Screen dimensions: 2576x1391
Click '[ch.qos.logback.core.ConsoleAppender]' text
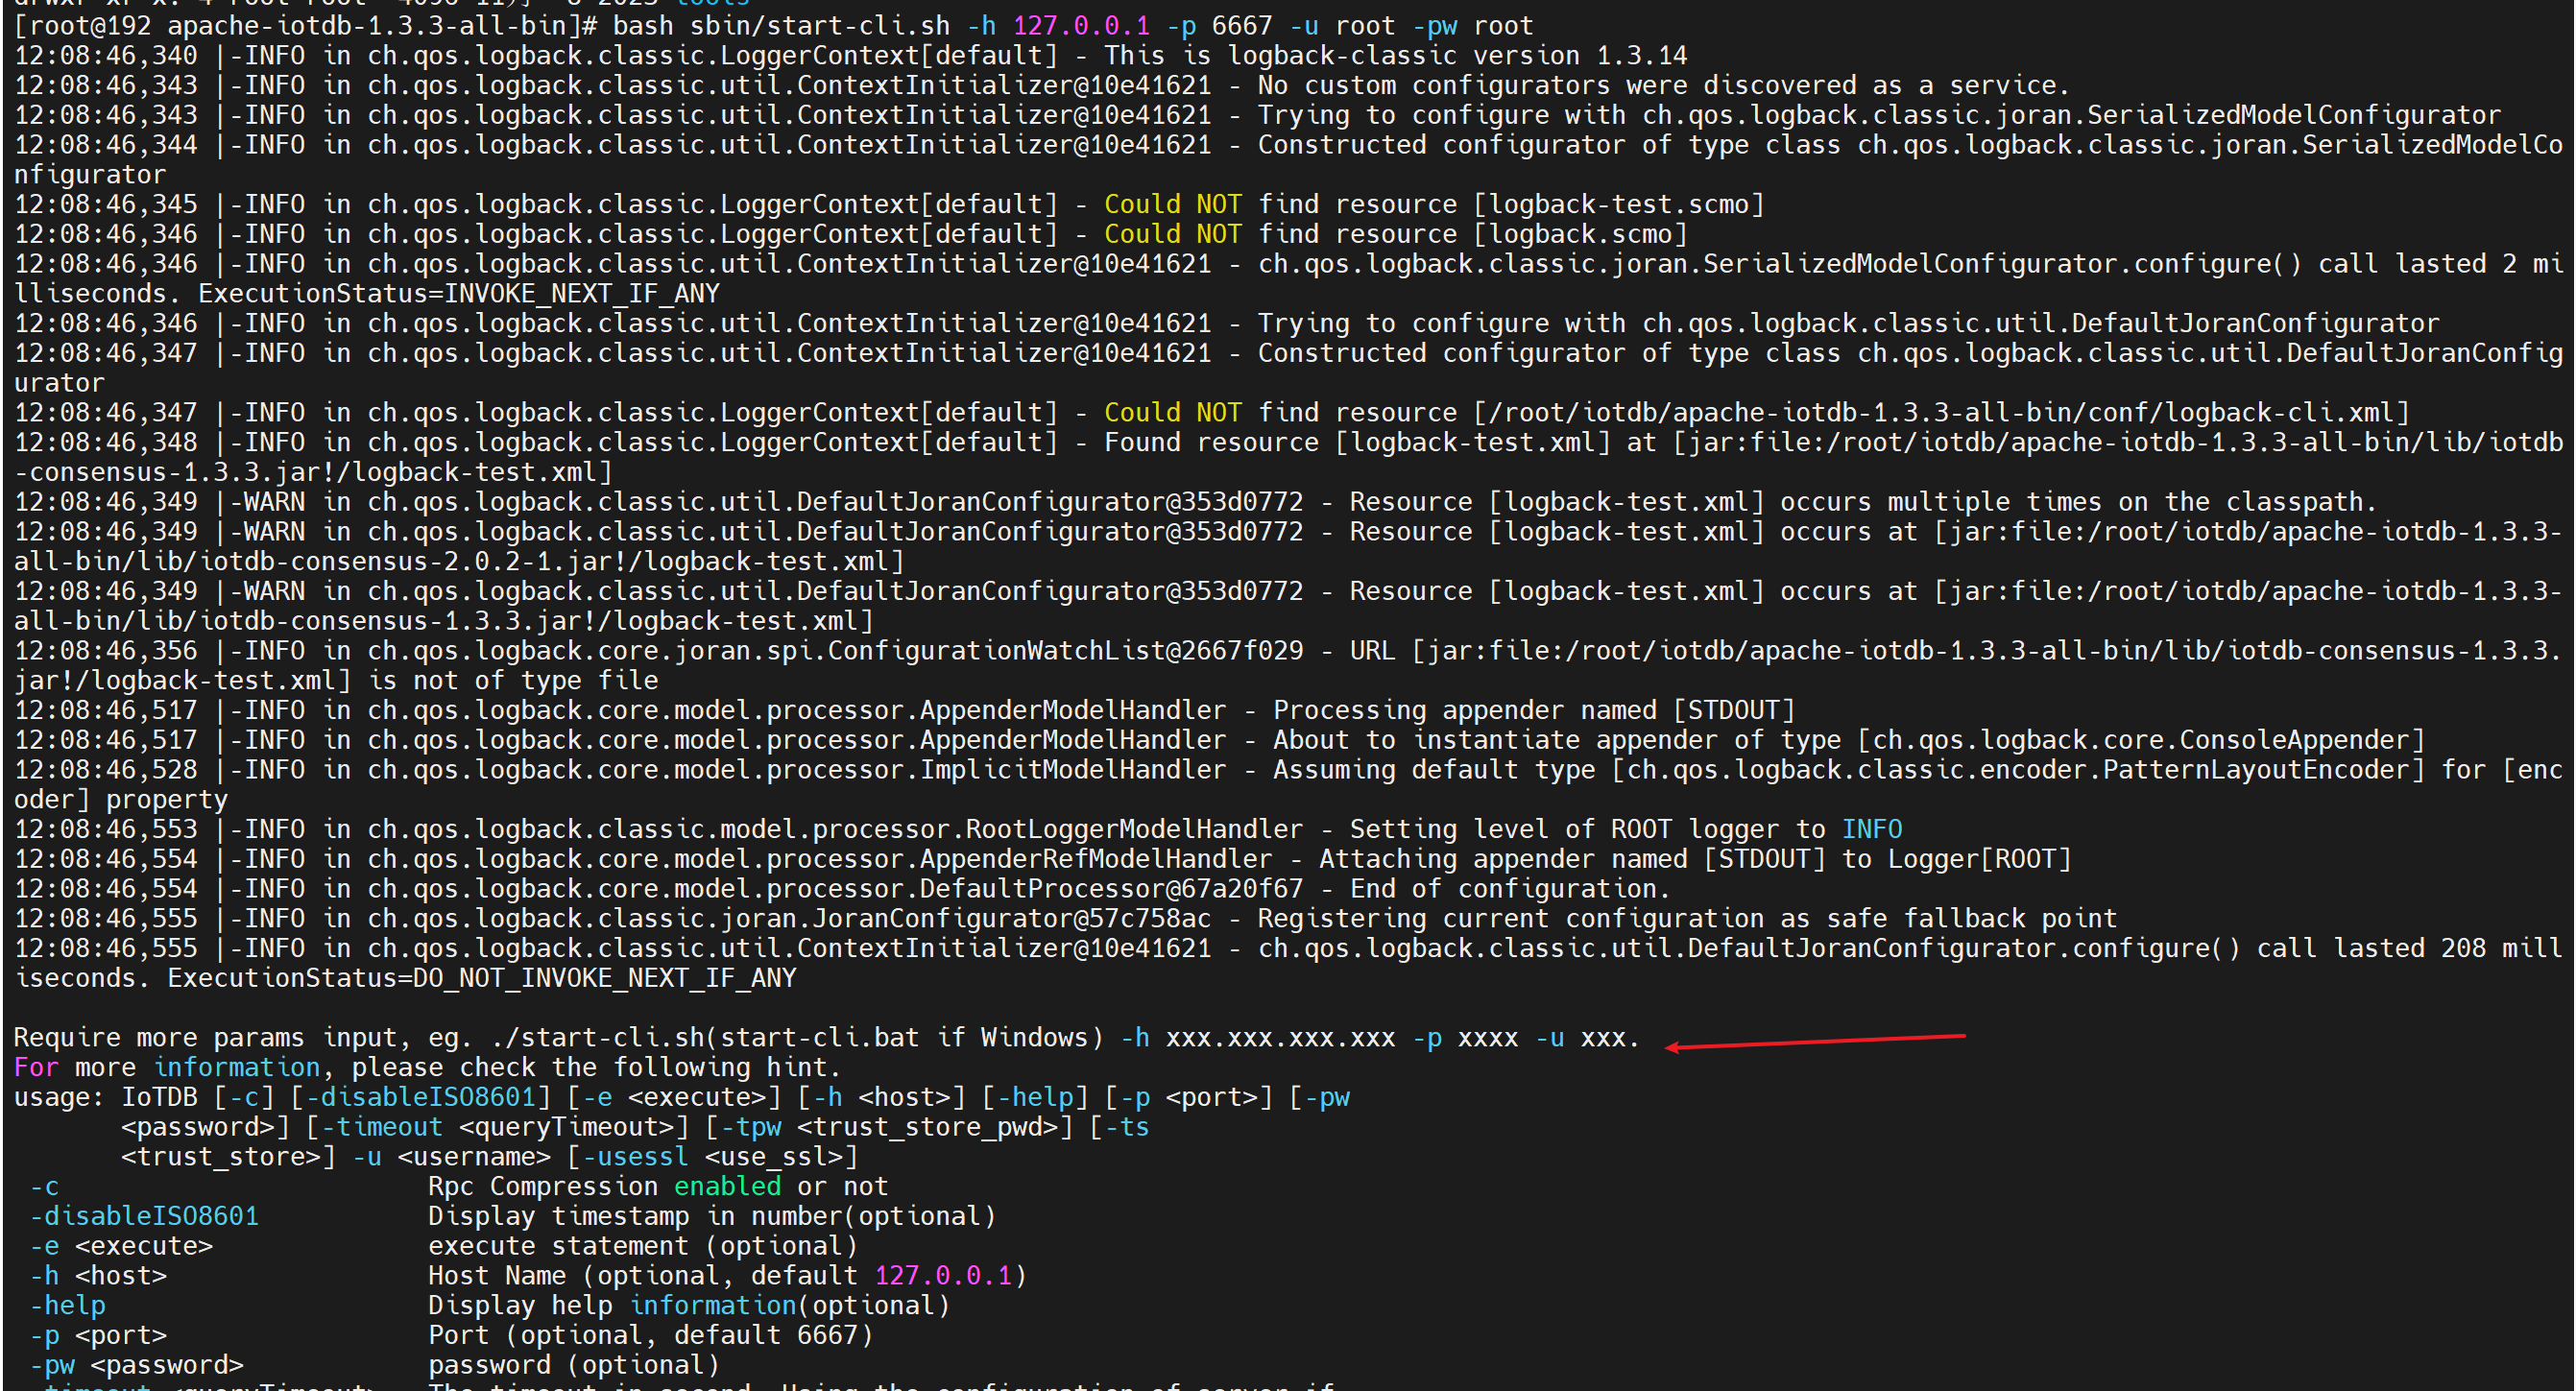tap(2141, 741)
